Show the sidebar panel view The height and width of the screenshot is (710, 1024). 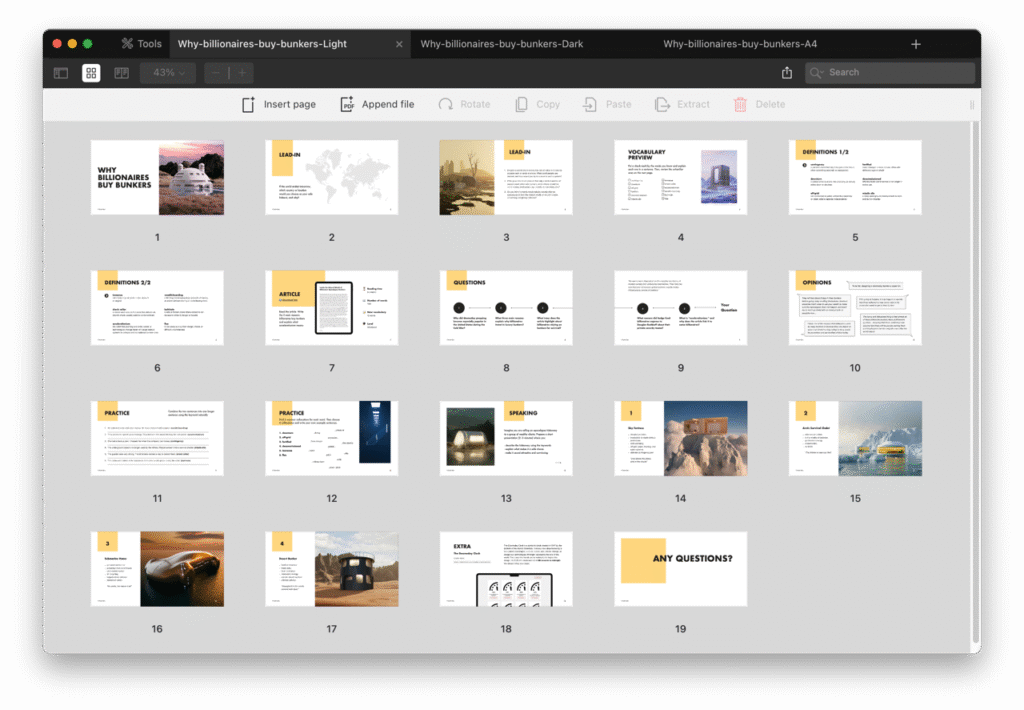click(x=61, y=73)
